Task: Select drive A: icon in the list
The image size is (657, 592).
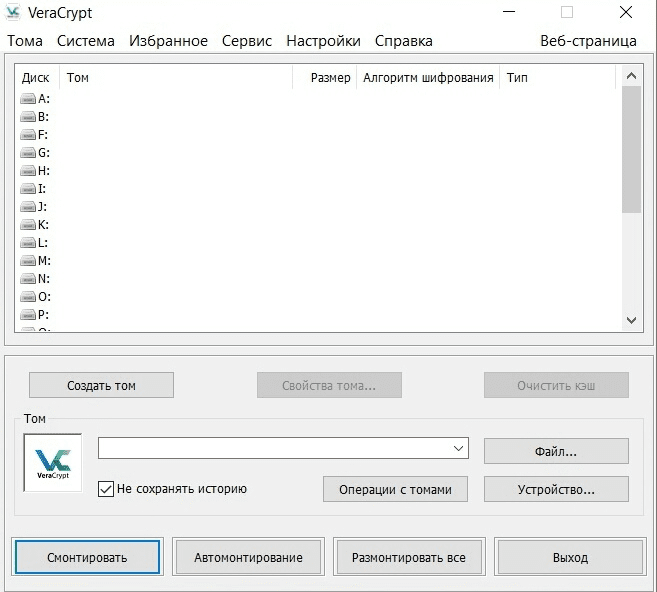Action: click(28, 99)
